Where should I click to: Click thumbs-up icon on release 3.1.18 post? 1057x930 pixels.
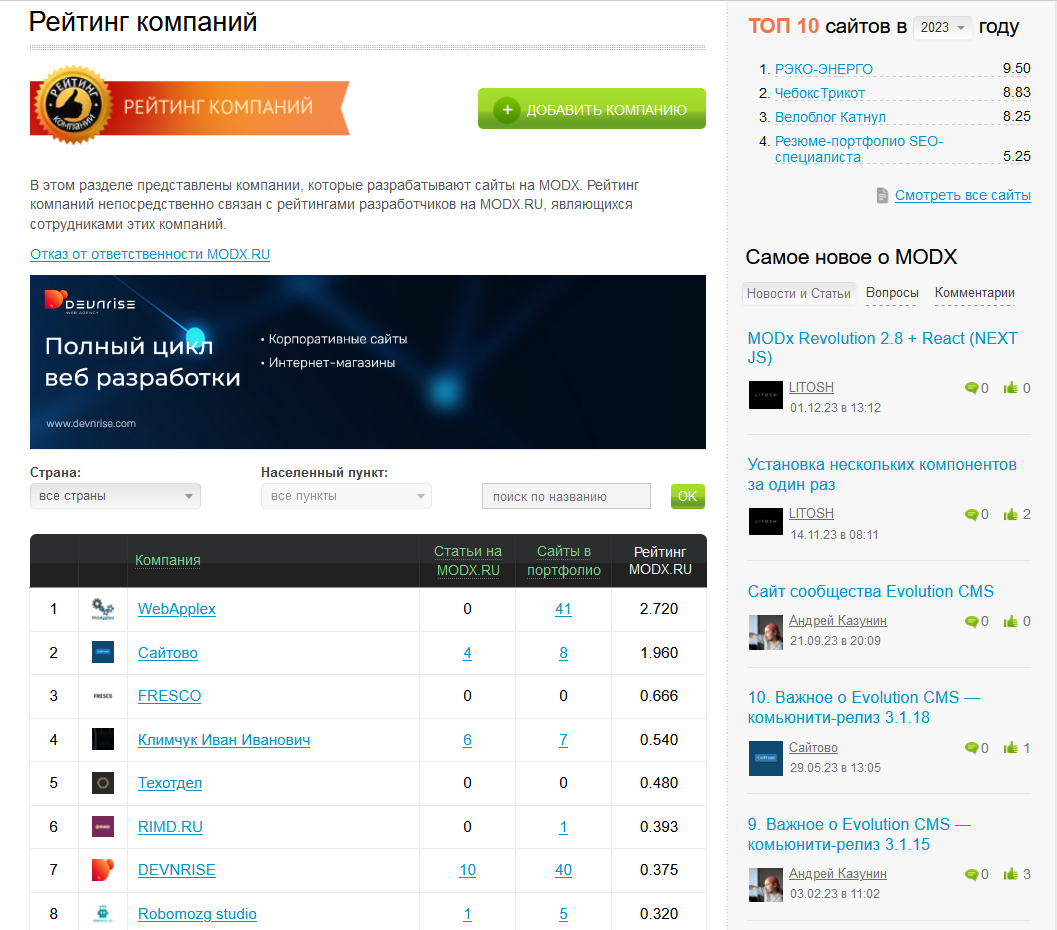[1010, 747]
